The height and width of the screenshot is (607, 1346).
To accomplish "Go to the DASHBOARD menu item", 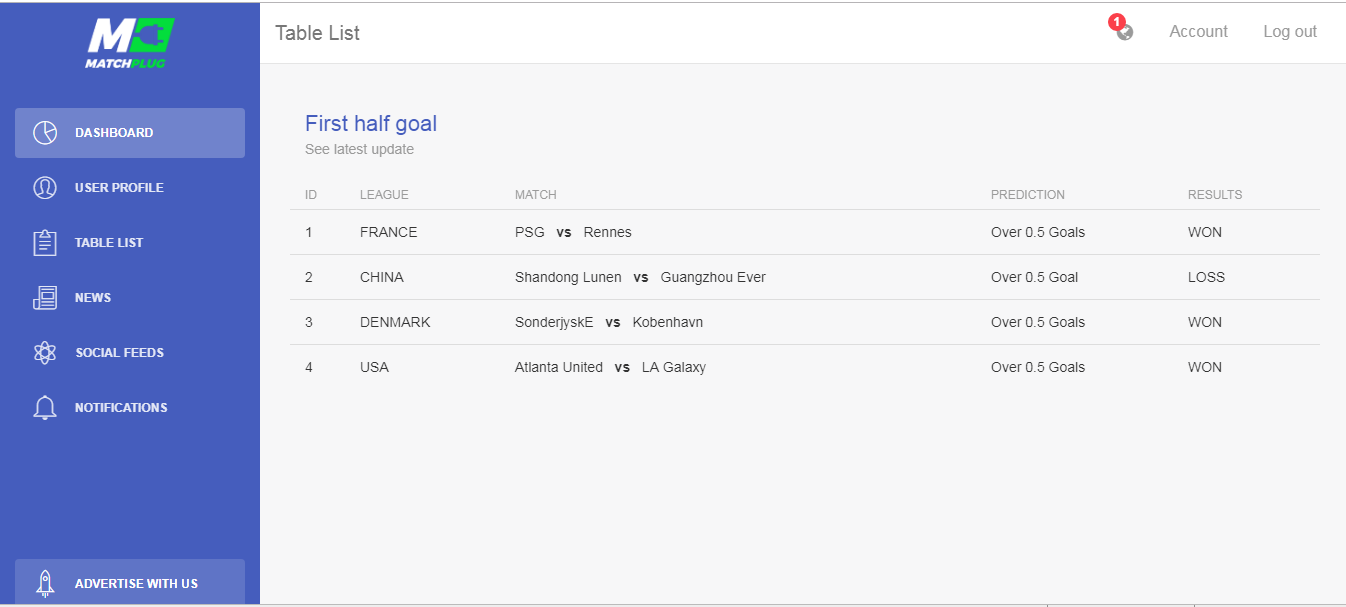I will [130, 133].
